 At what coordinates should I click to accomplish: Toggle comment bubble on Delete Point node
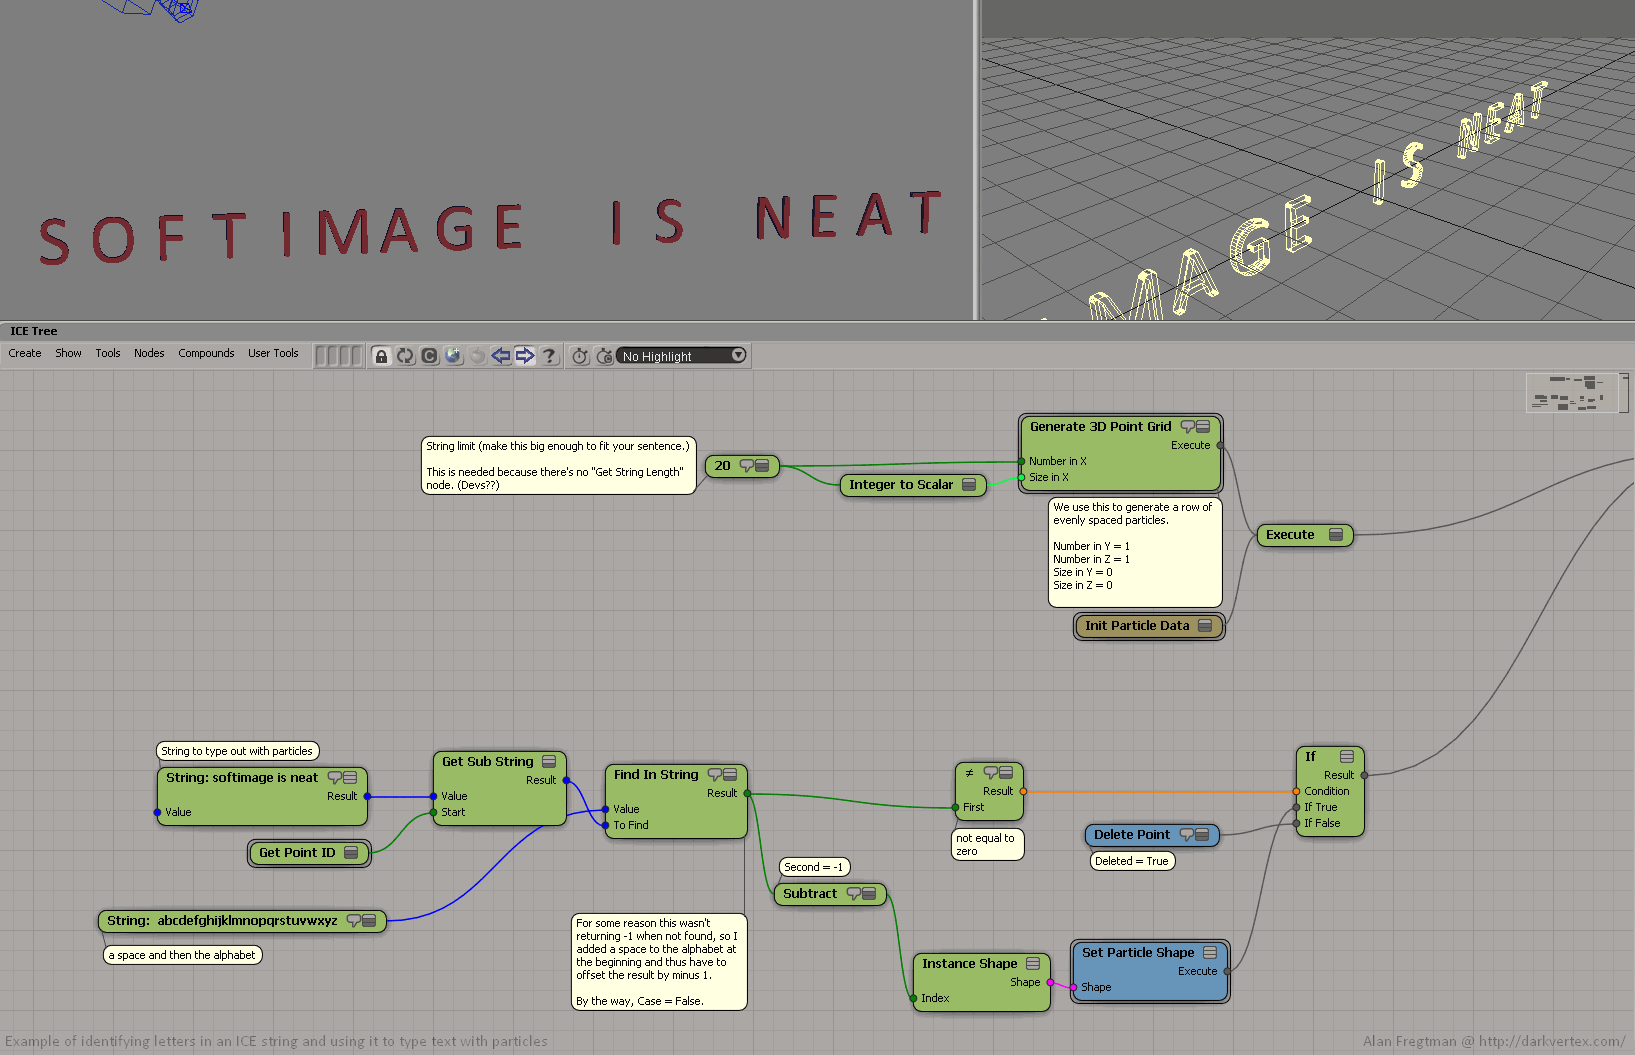[x=1186, y=834]
